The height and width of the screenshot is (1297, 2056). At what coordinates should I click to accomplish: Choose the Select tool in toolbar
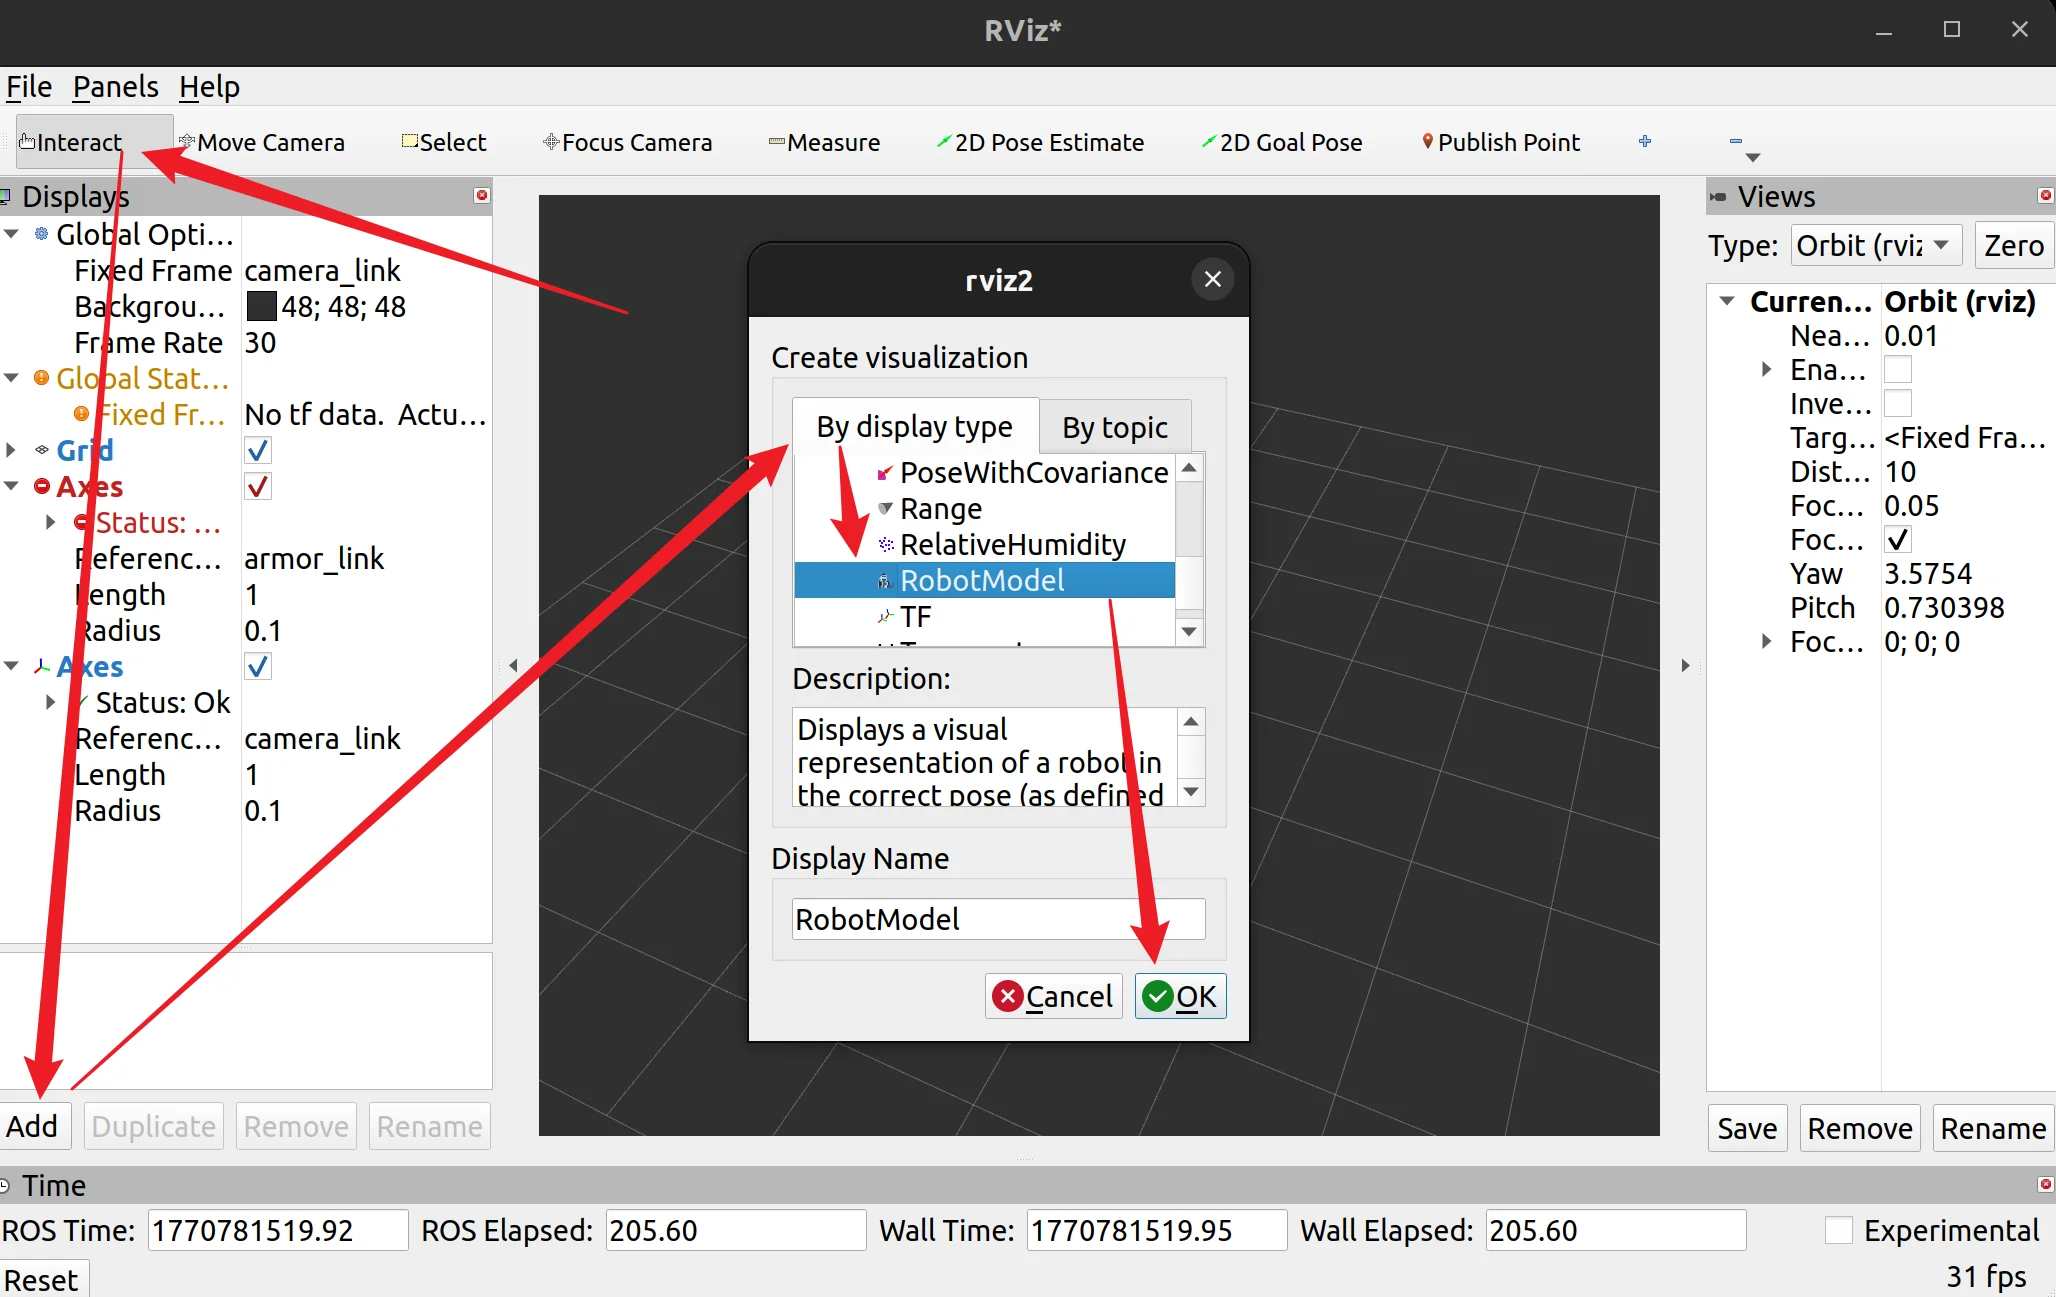[x=443, y=142]
